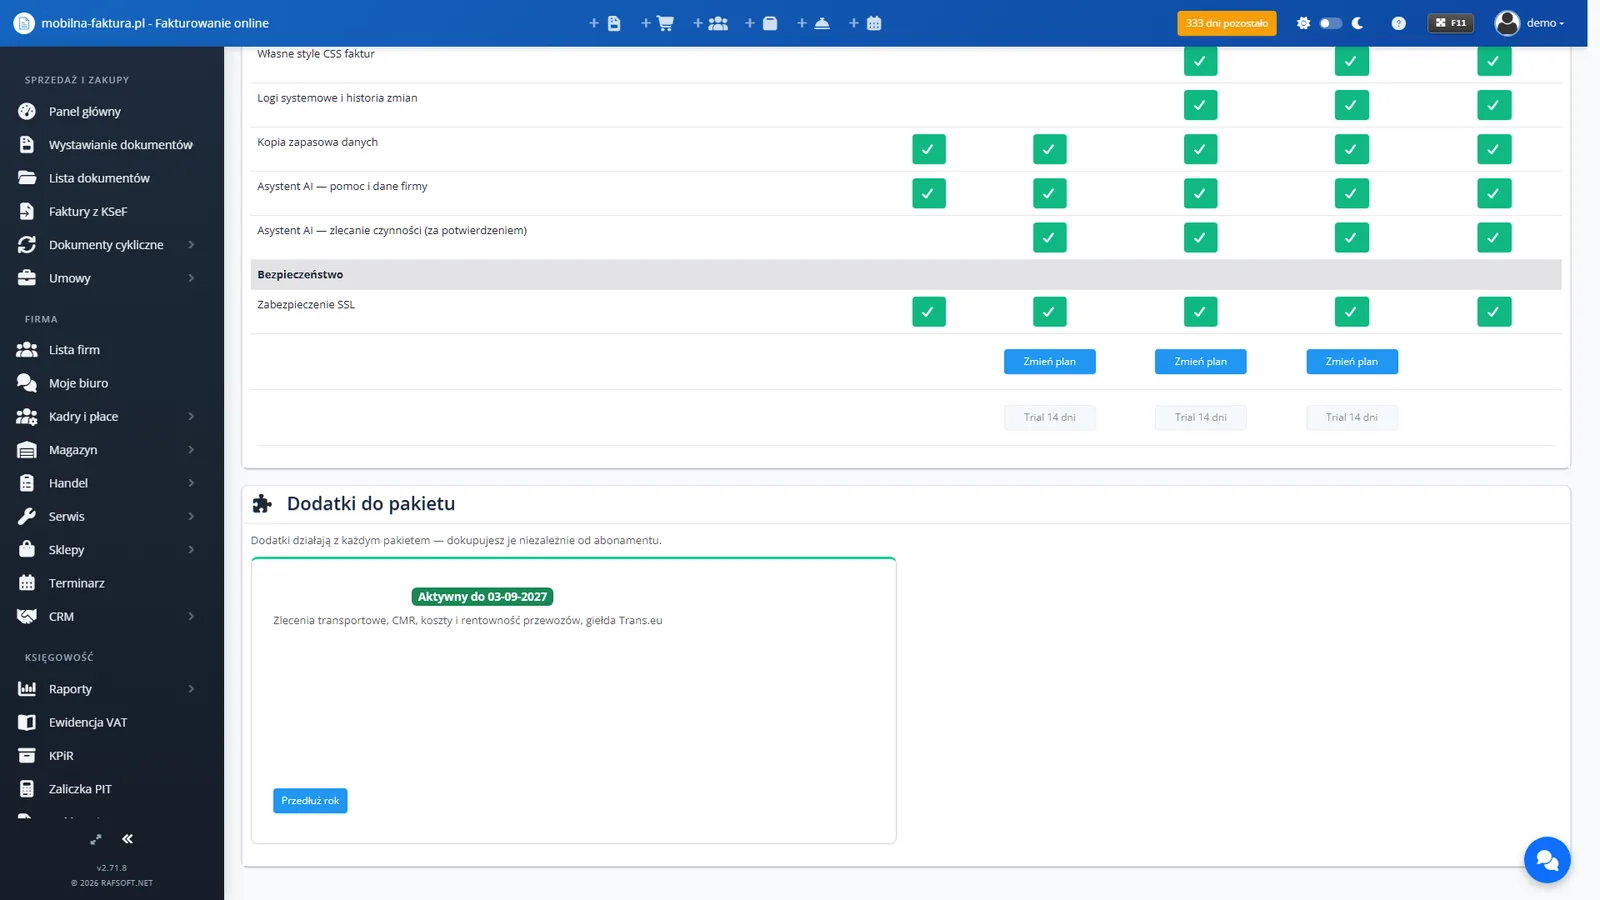
Task: Open Lista firm menu item
Action: point(74,350)
